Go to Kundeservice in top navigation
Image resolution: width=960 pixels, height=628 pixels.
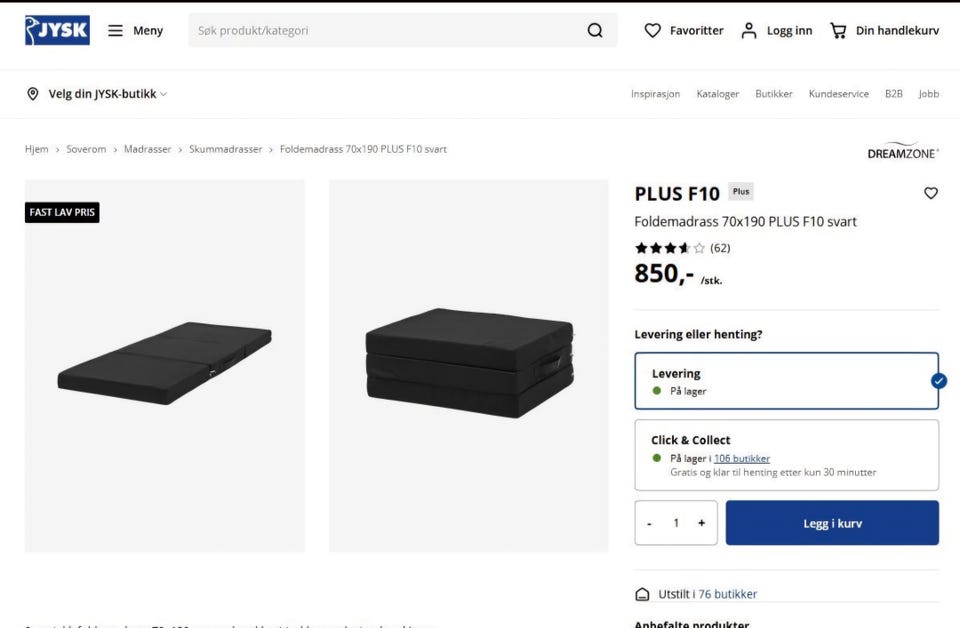point(838,94)
